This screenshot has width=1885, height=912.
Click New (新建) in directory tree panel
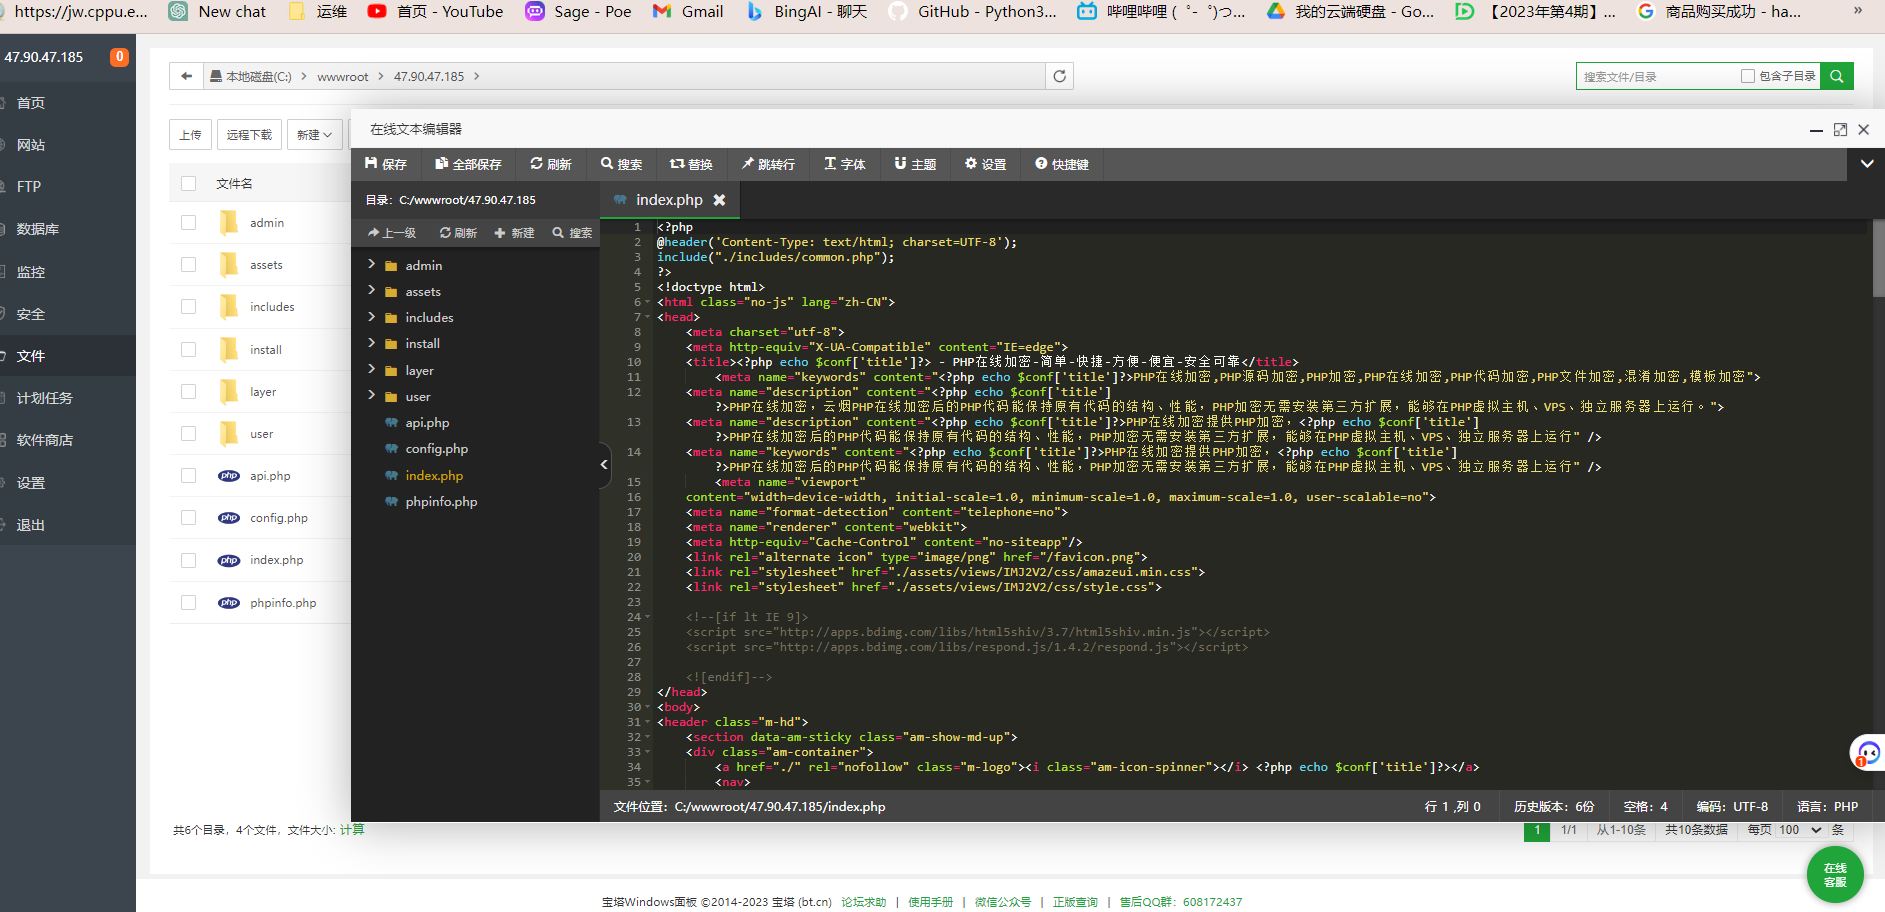(514, 233)
